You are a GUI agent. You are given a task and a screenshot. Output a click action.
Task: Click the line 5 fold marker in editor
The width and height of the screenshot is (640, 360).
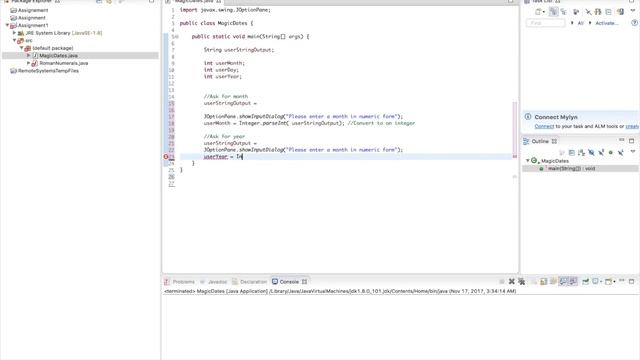coord(176,37)
